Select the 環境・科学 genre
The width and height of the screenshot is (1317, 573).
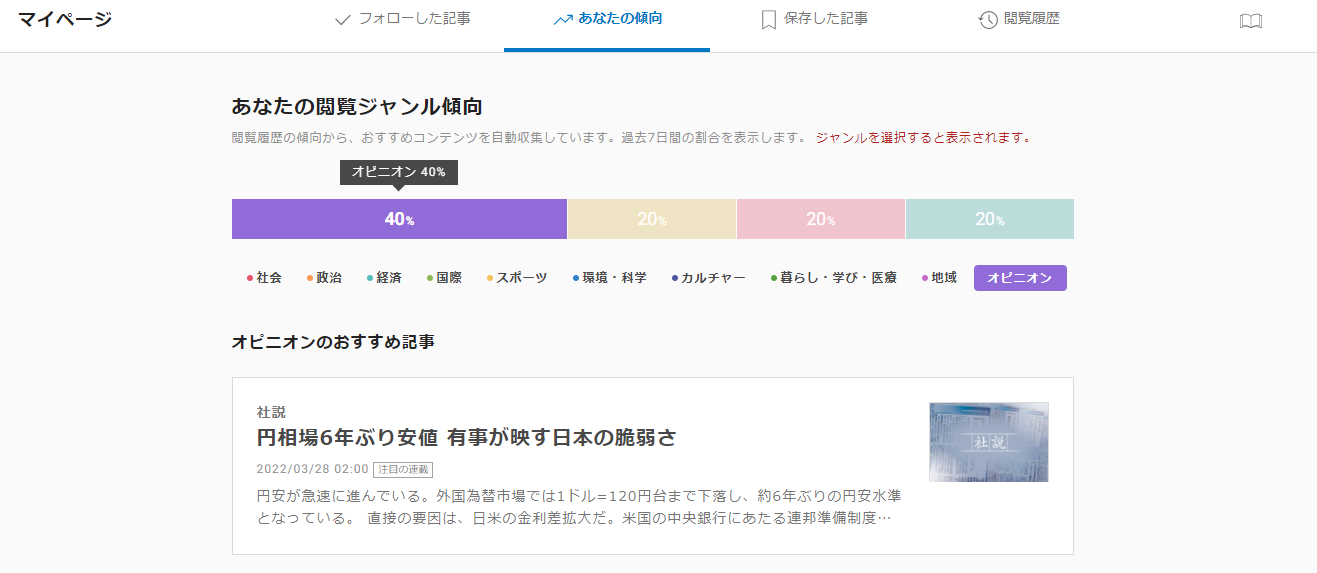click(x=614, y=278)
